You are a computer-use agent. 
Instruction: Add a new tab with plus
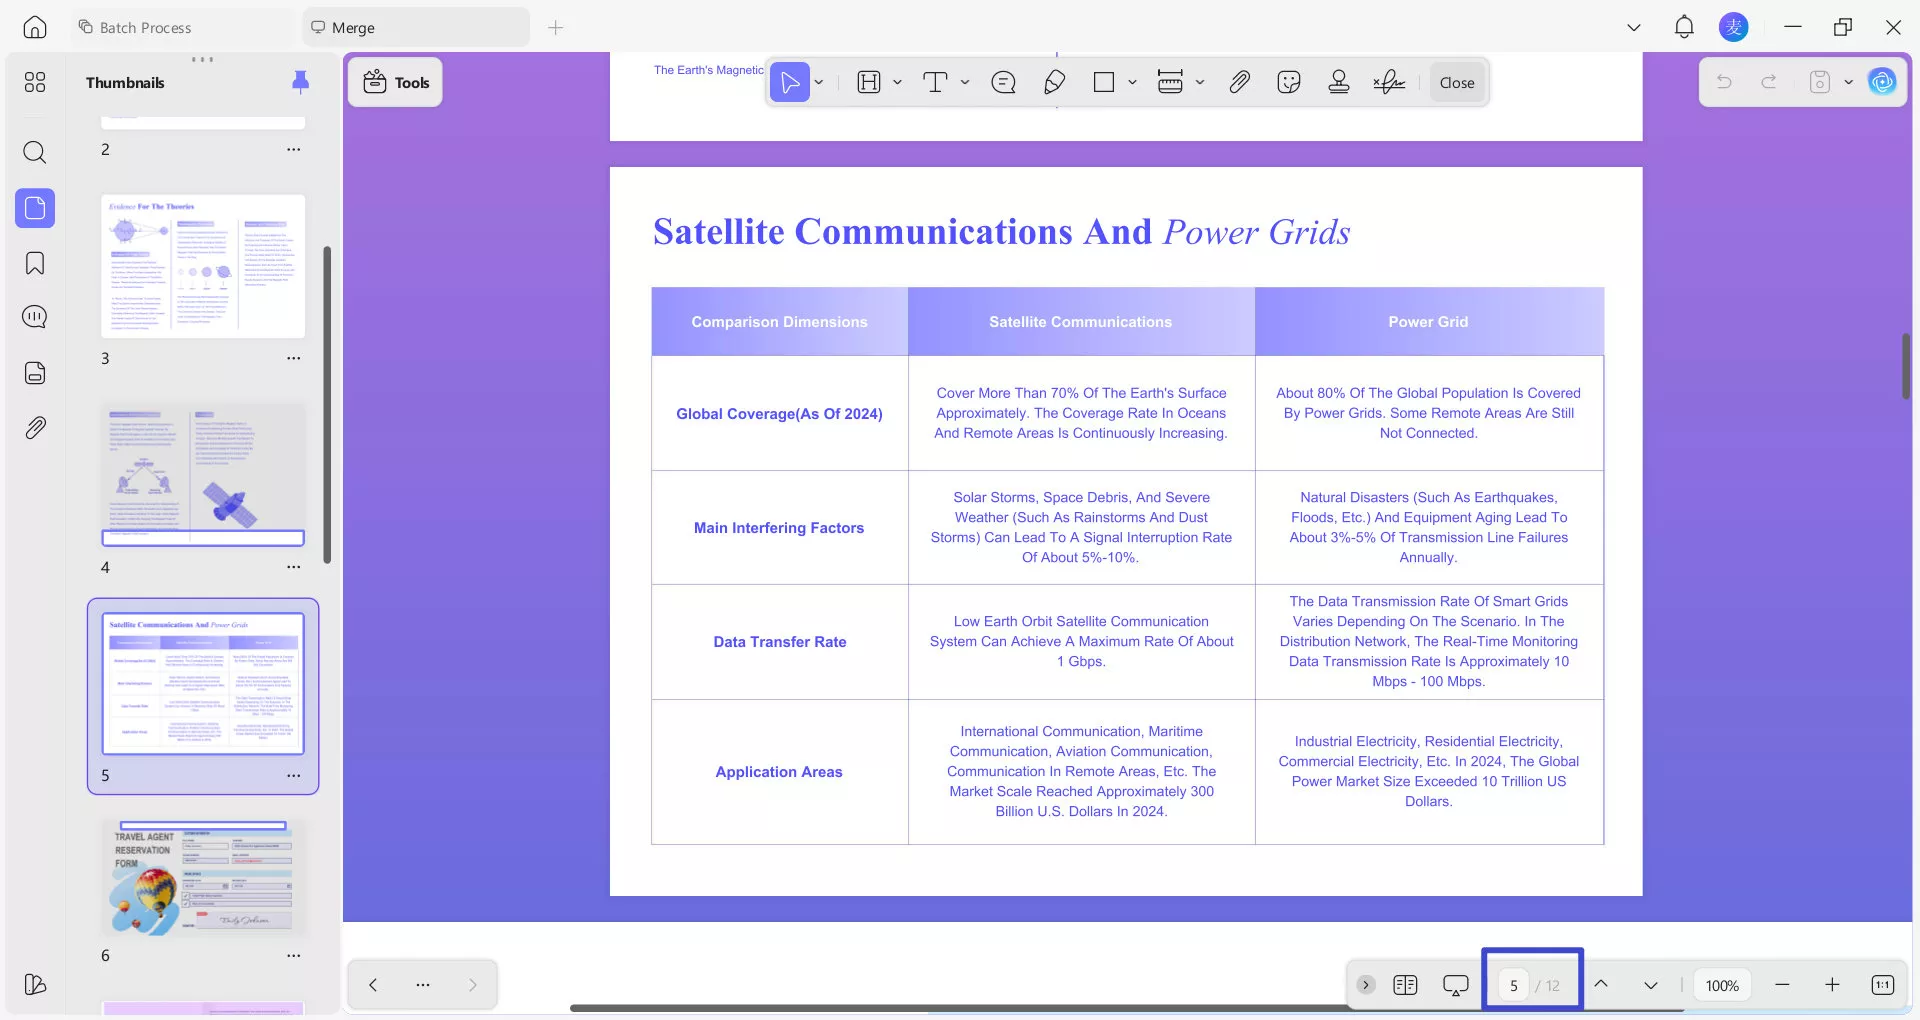(x=556, y=27)
